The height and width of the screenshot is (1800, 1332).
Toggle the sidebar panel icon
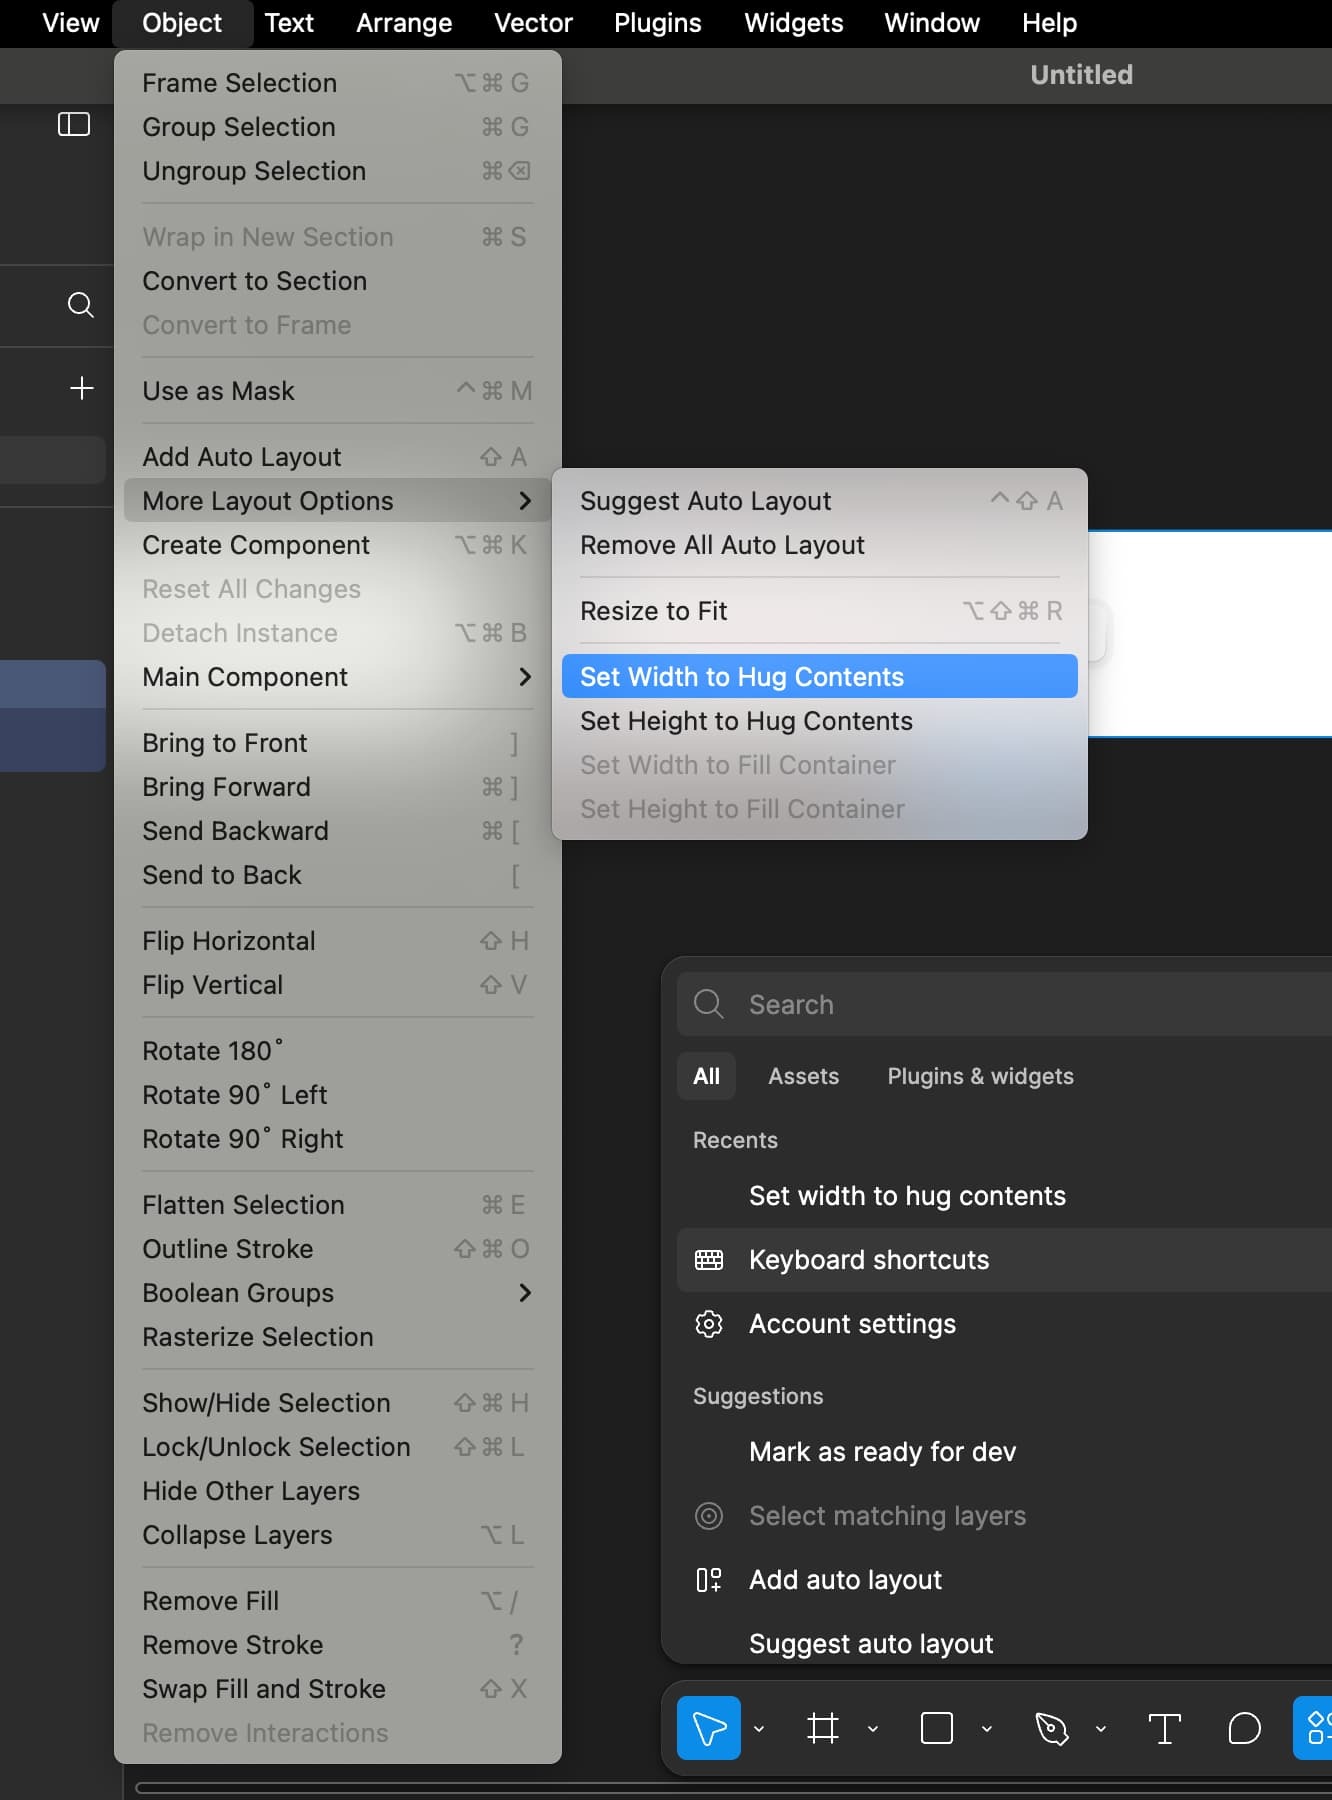point(74,124)
